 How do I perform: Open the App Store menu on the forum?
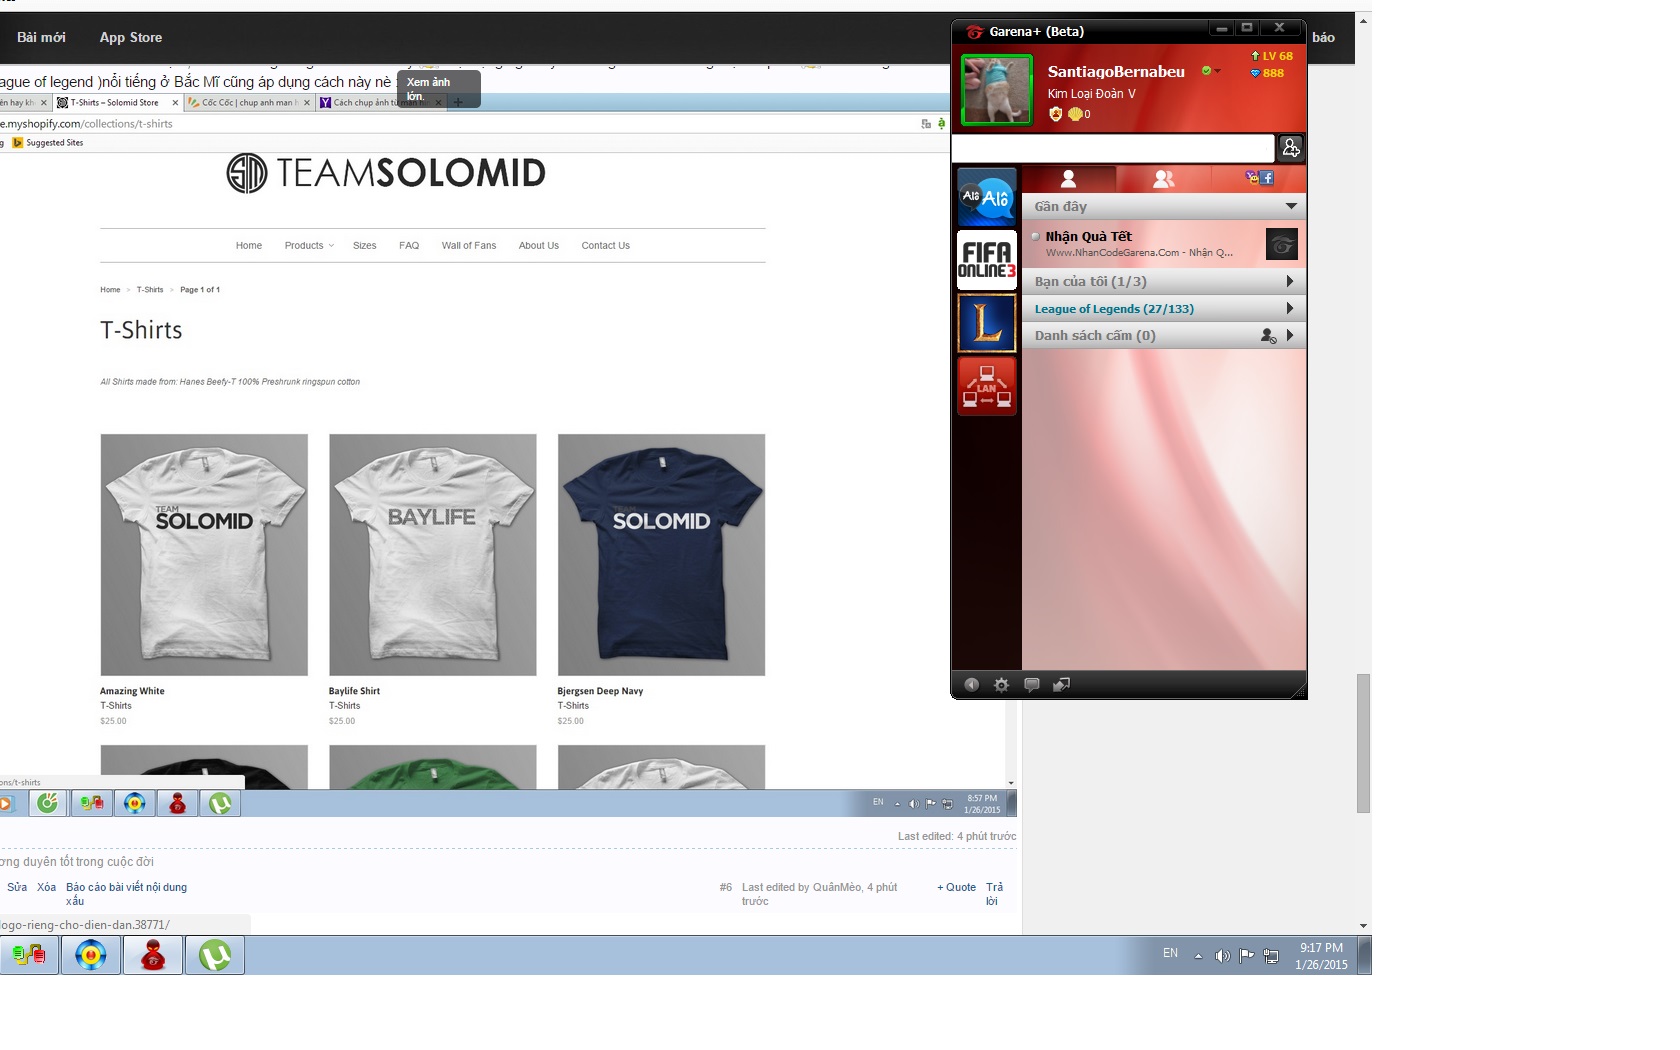pyautogui.click(x=131, y=37)
